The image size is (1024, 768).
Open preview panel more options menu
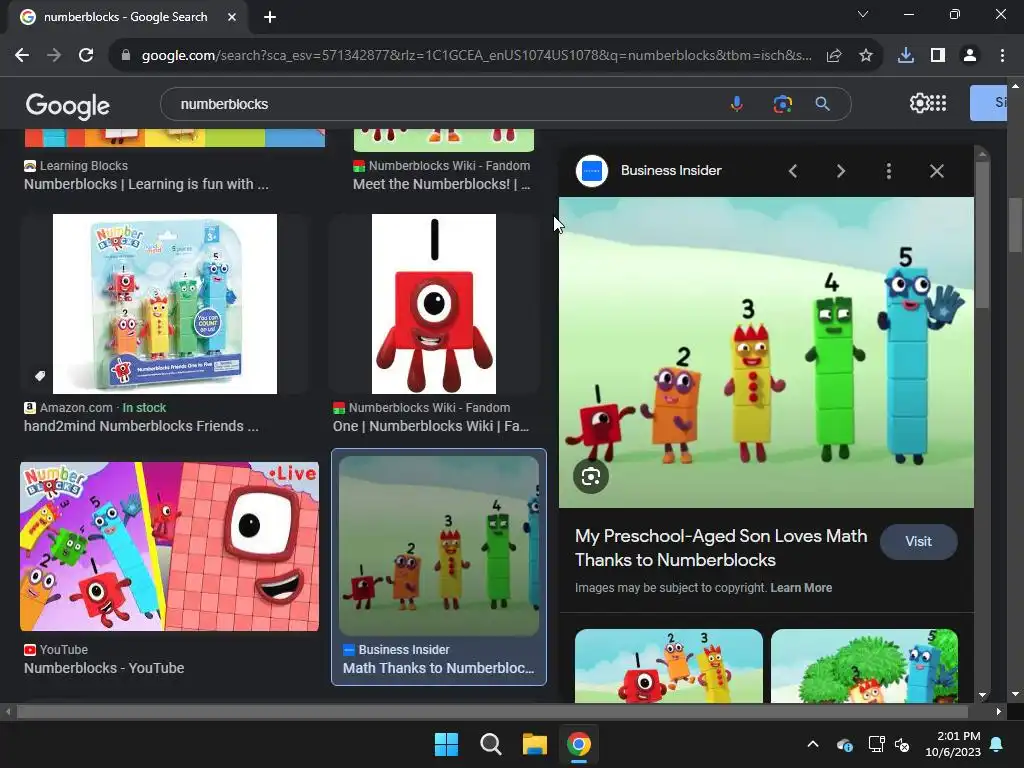pos(888,171)
